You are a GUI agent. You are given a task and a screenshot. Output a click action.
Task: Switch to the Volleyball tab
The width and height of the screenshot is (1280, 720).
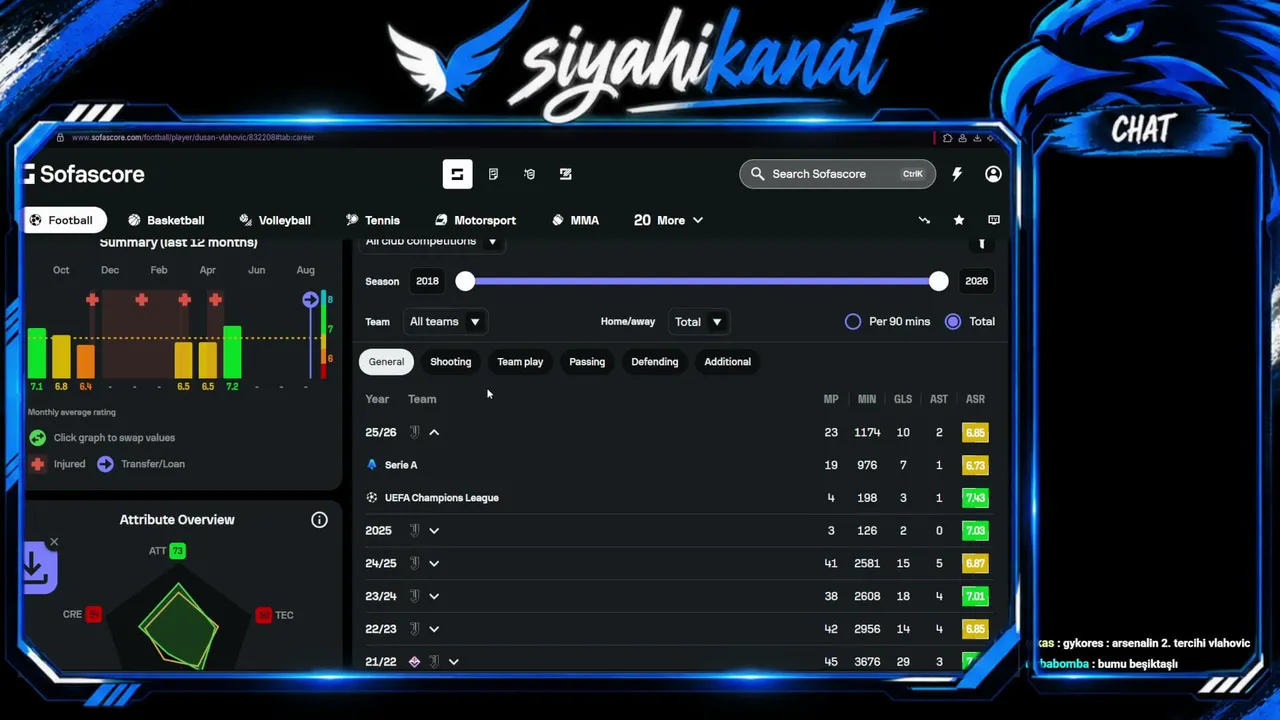(x=275, y=220)
